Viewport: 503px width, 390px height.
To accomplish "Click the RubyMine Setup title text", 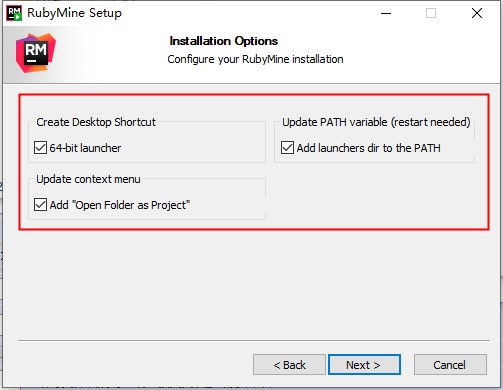I will (x=74, y=13).
